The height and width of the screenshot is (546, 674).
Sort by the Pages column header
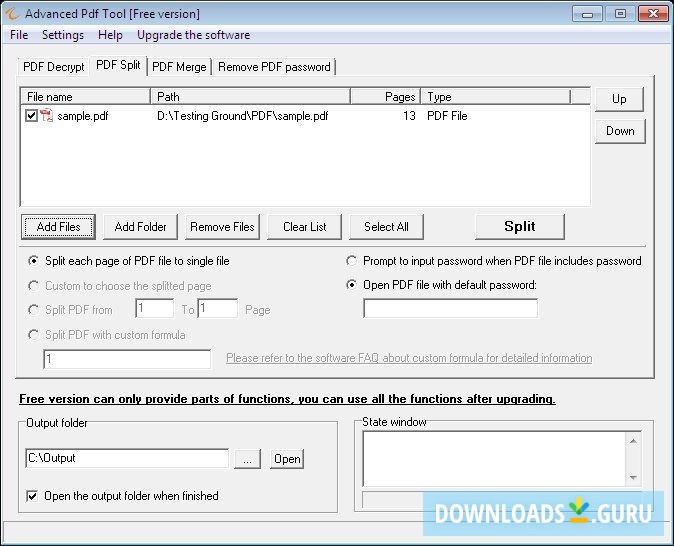tap(385, 97)
